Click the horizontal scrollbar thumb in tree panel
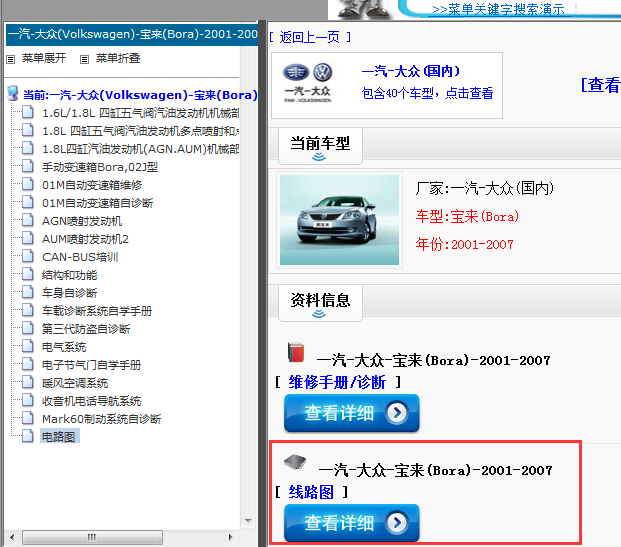 [92, 537]
